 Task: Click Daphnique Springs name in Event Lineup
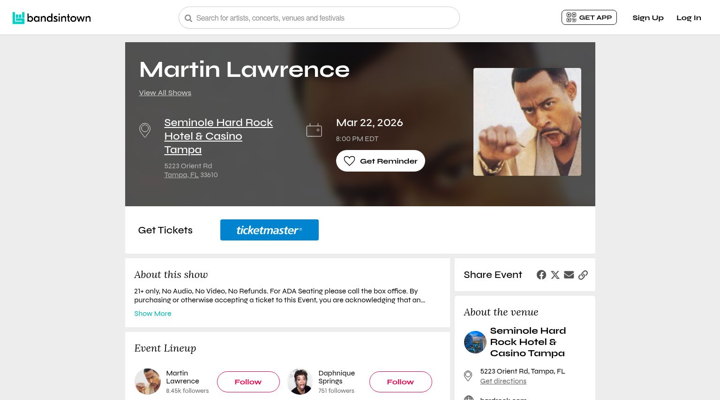tap(337, 377)
